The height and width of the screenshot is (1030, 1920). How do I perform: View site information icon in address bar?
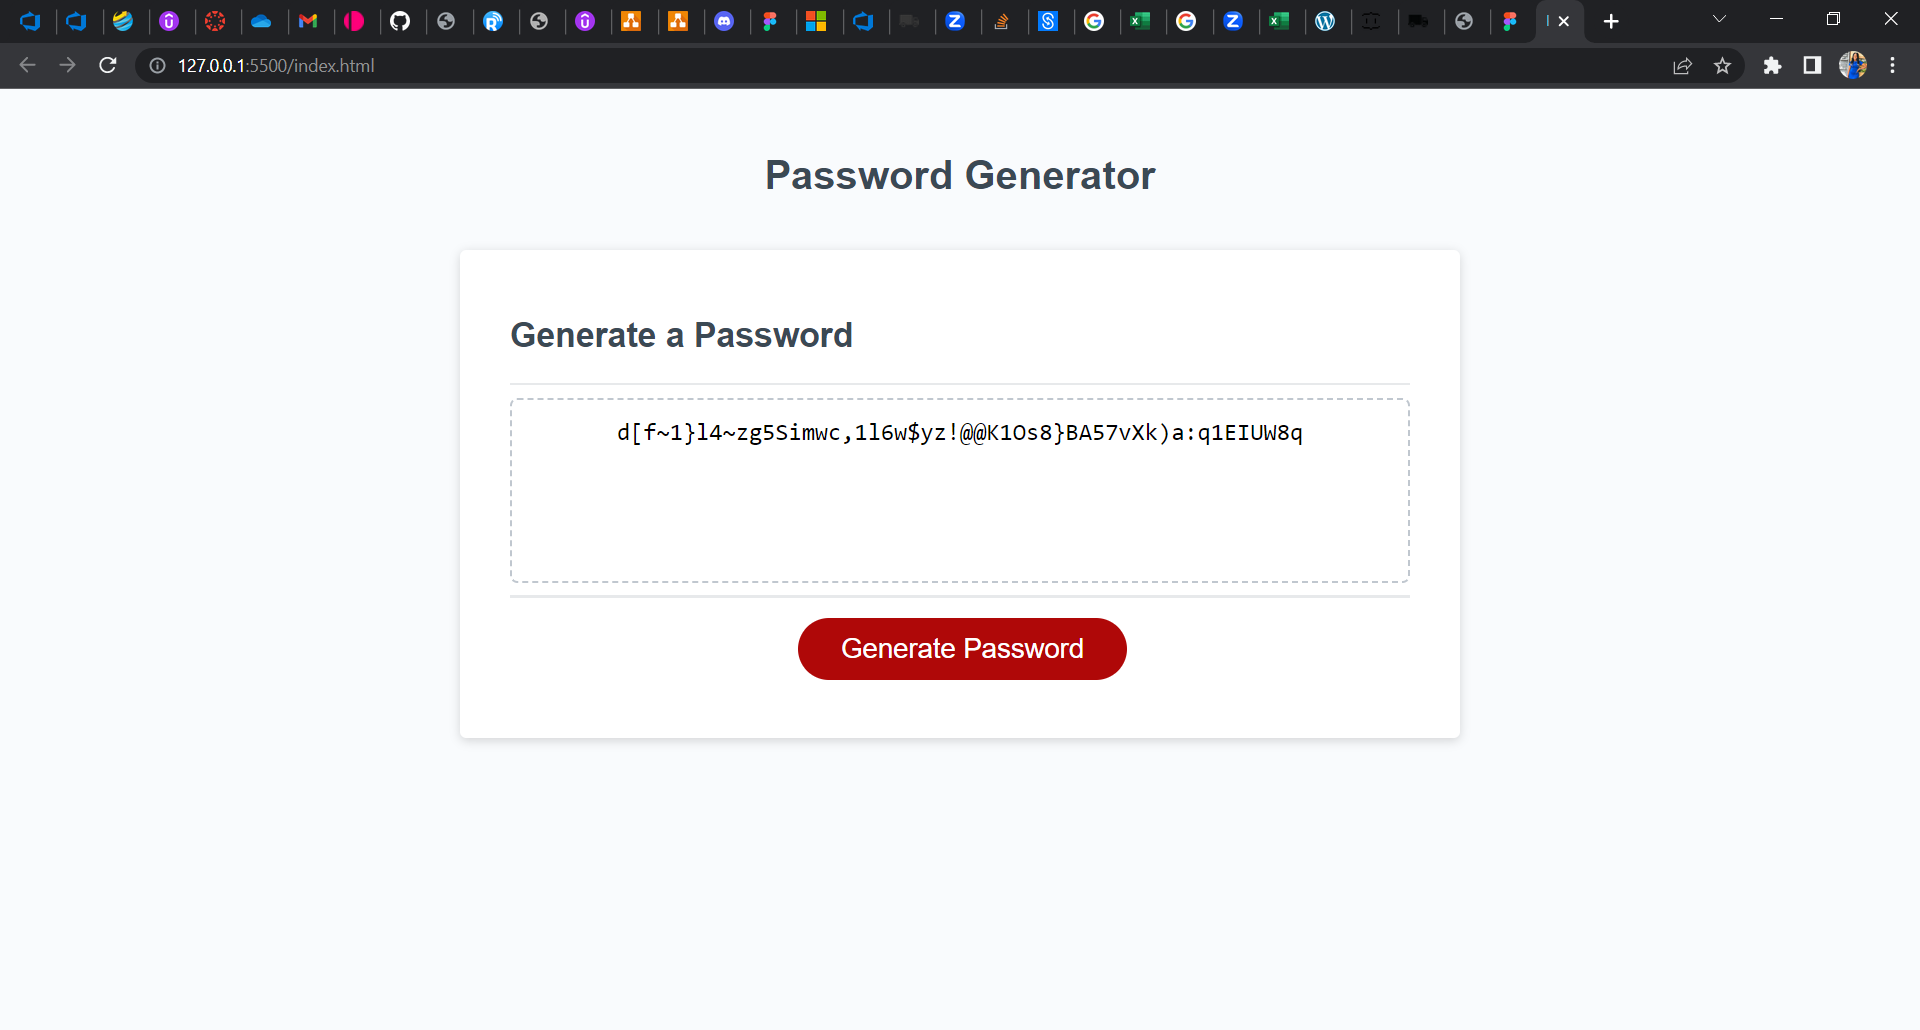pos(157,66)
